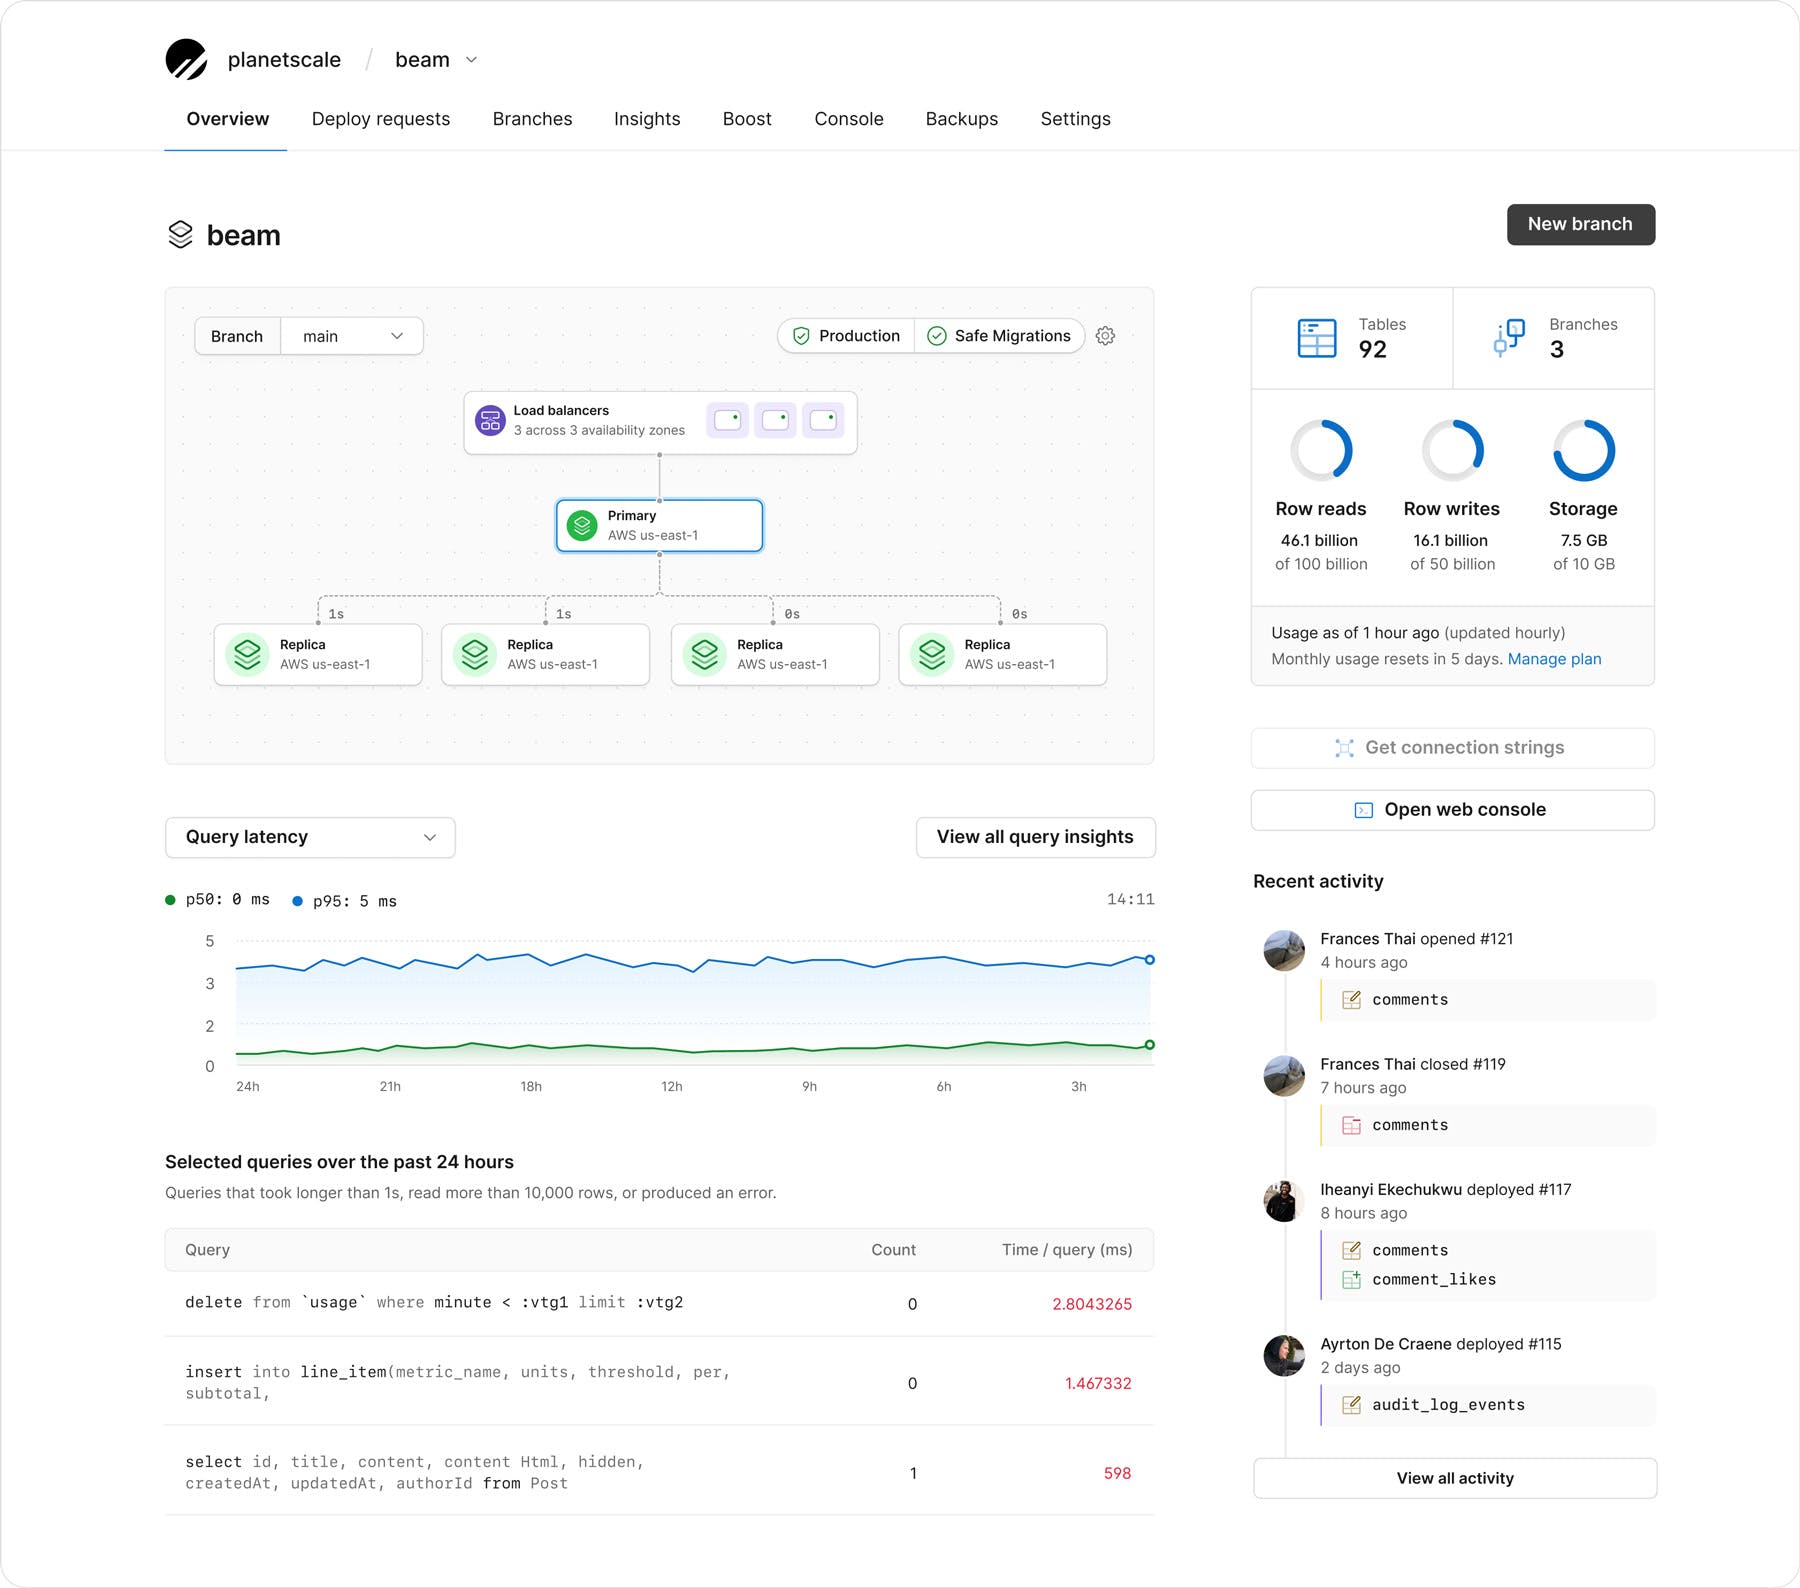Follow the Manage plan link

[1554, 659]
